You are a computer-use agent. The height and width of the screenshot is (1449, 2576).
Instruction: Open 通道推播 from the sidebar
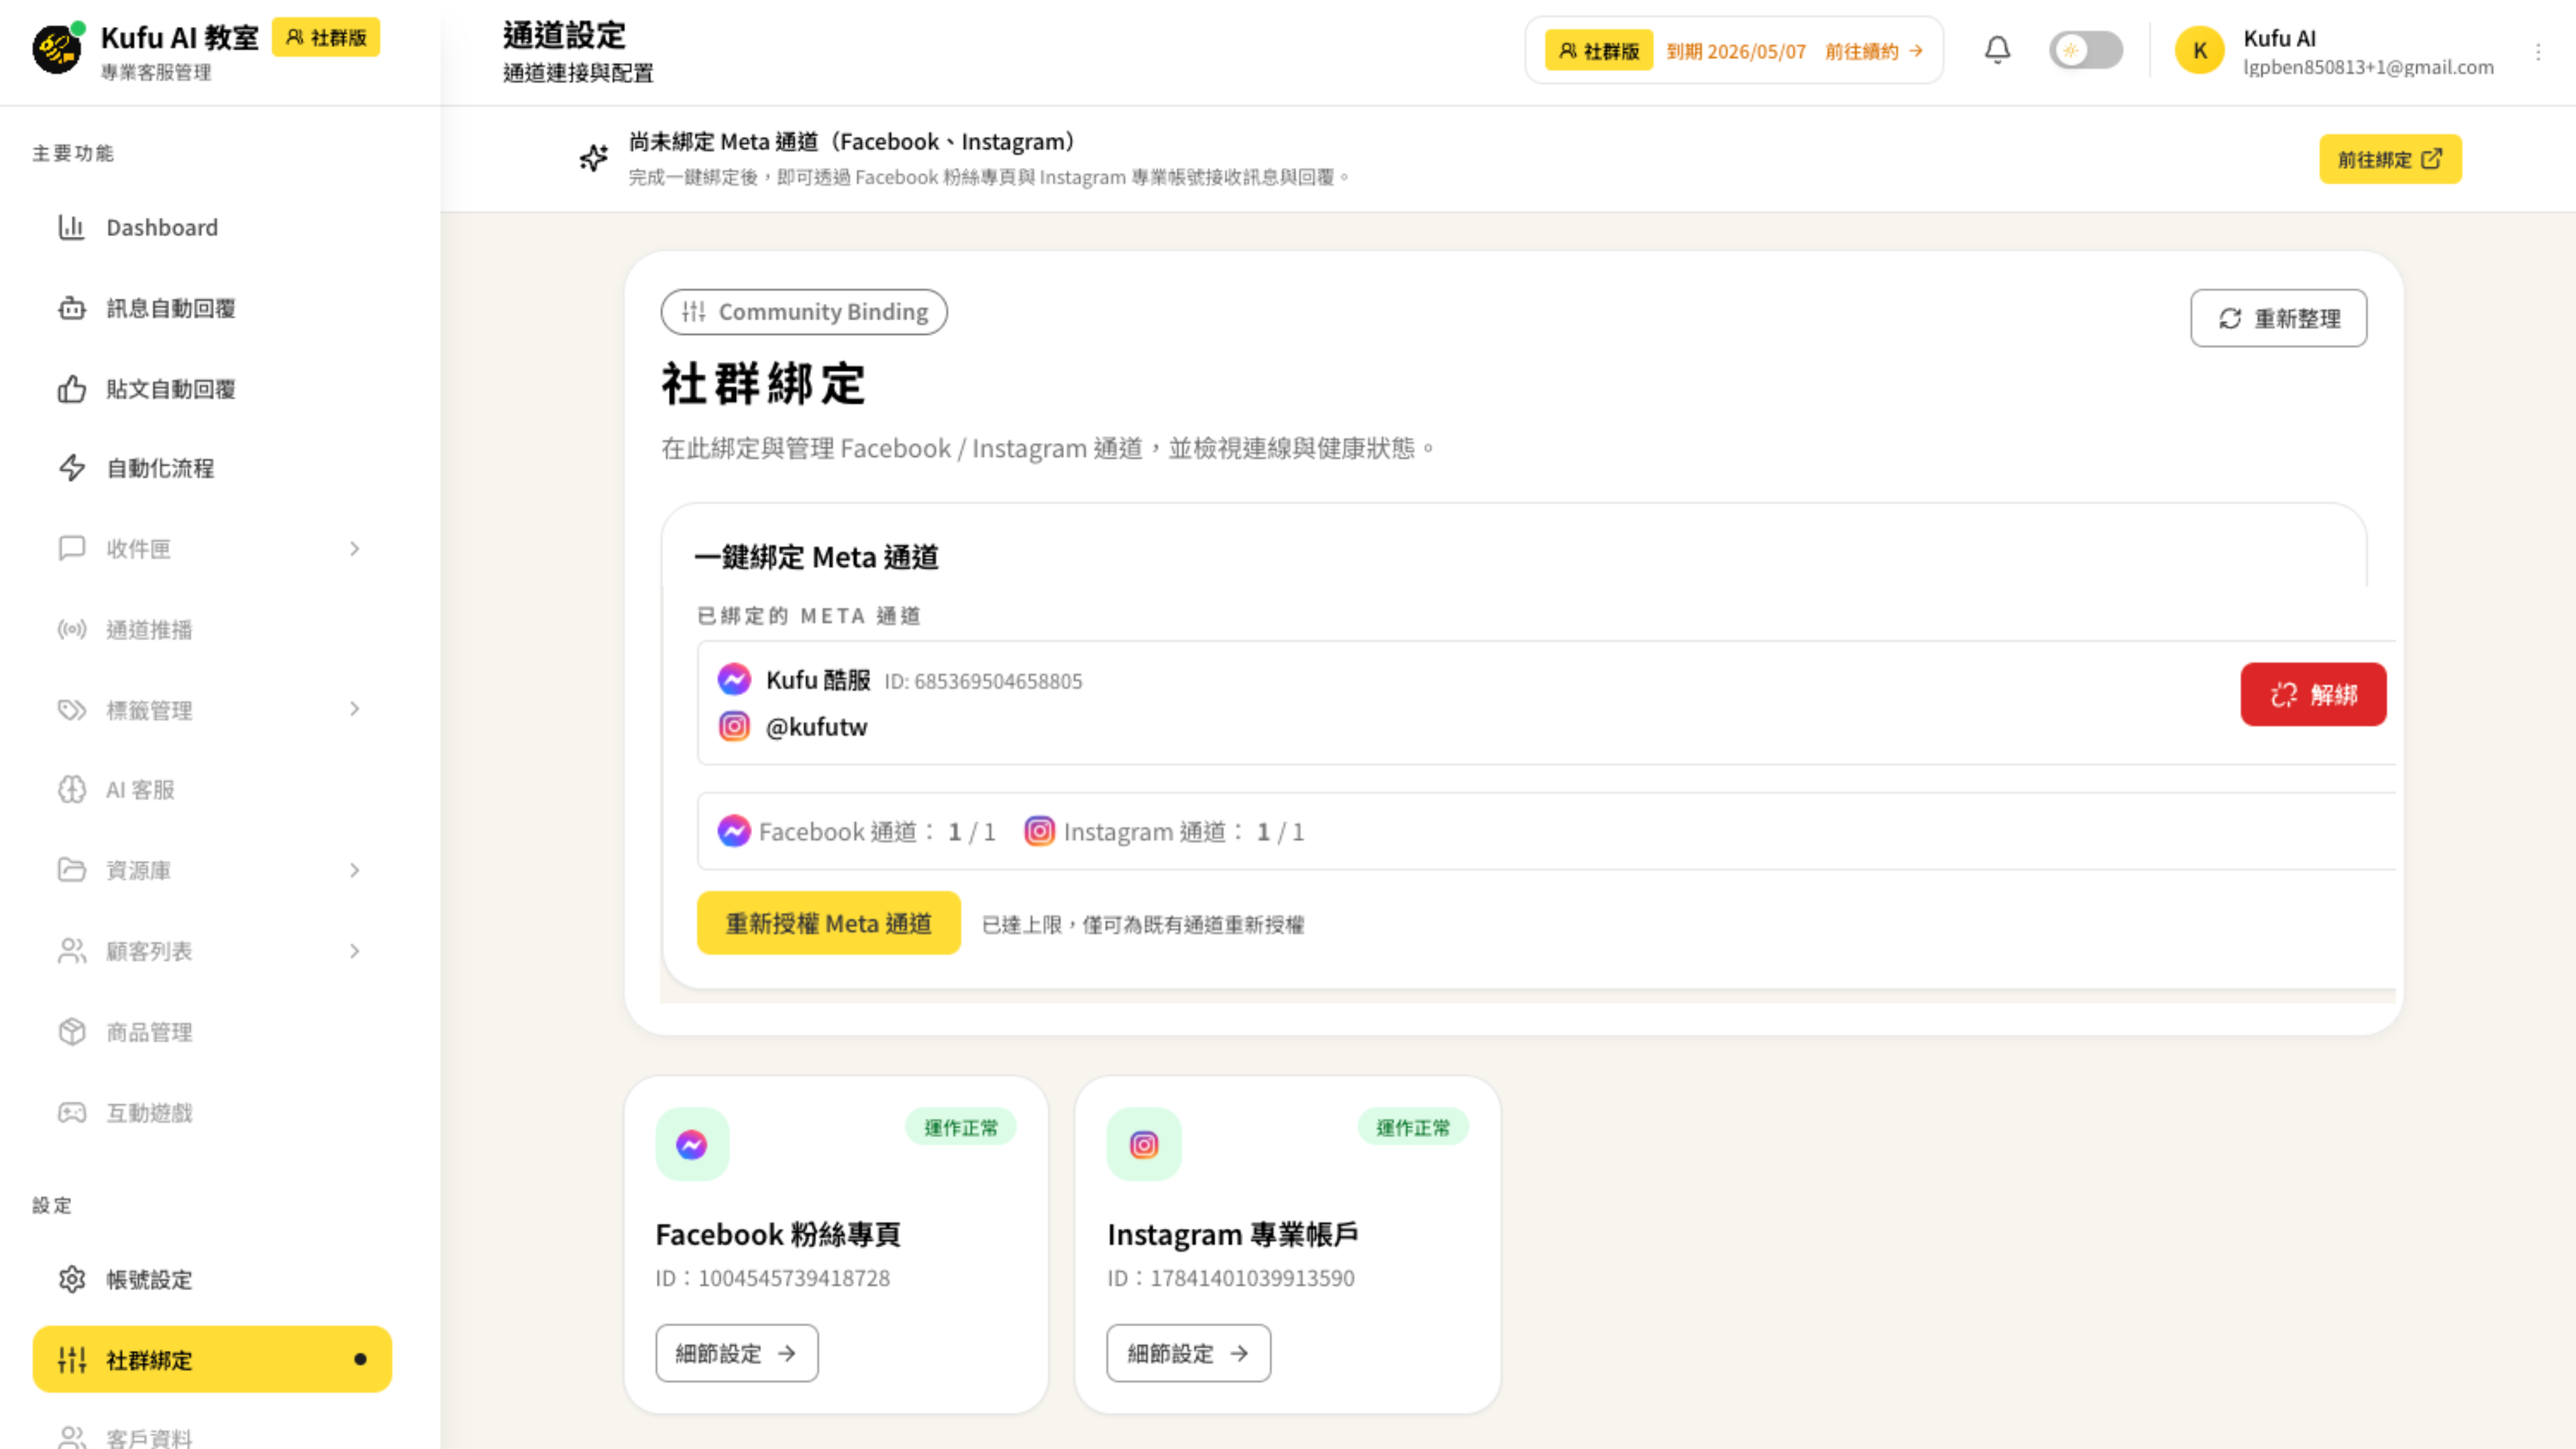(x=150, y=629)
